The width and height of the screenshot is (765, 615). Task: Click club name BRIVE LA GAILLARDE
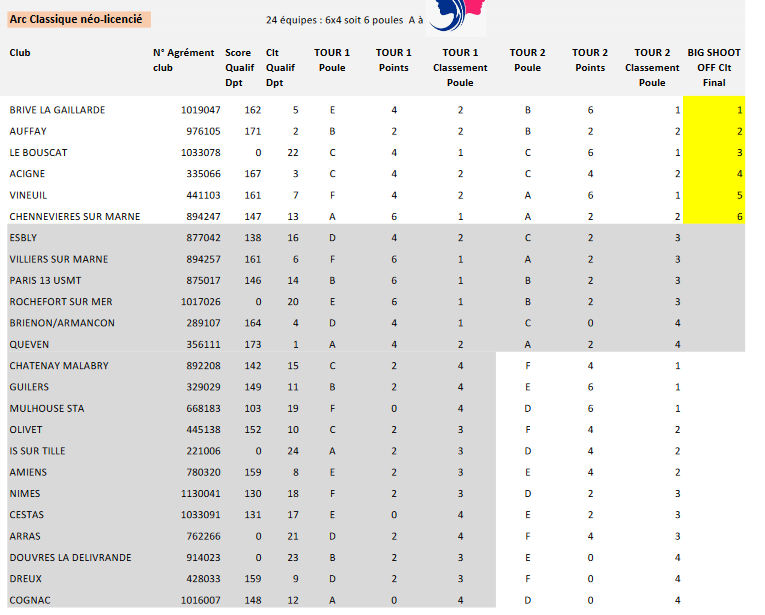(57, 110)
